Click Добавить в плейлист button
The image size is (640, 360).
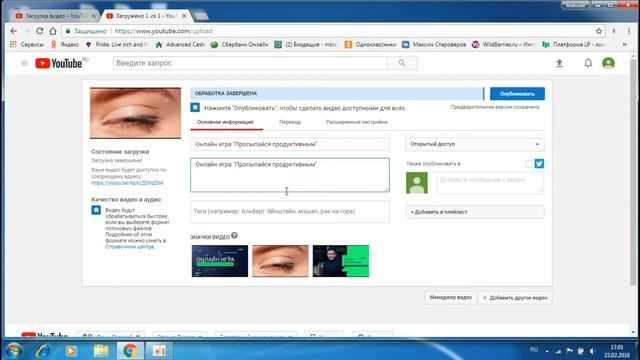475,212
